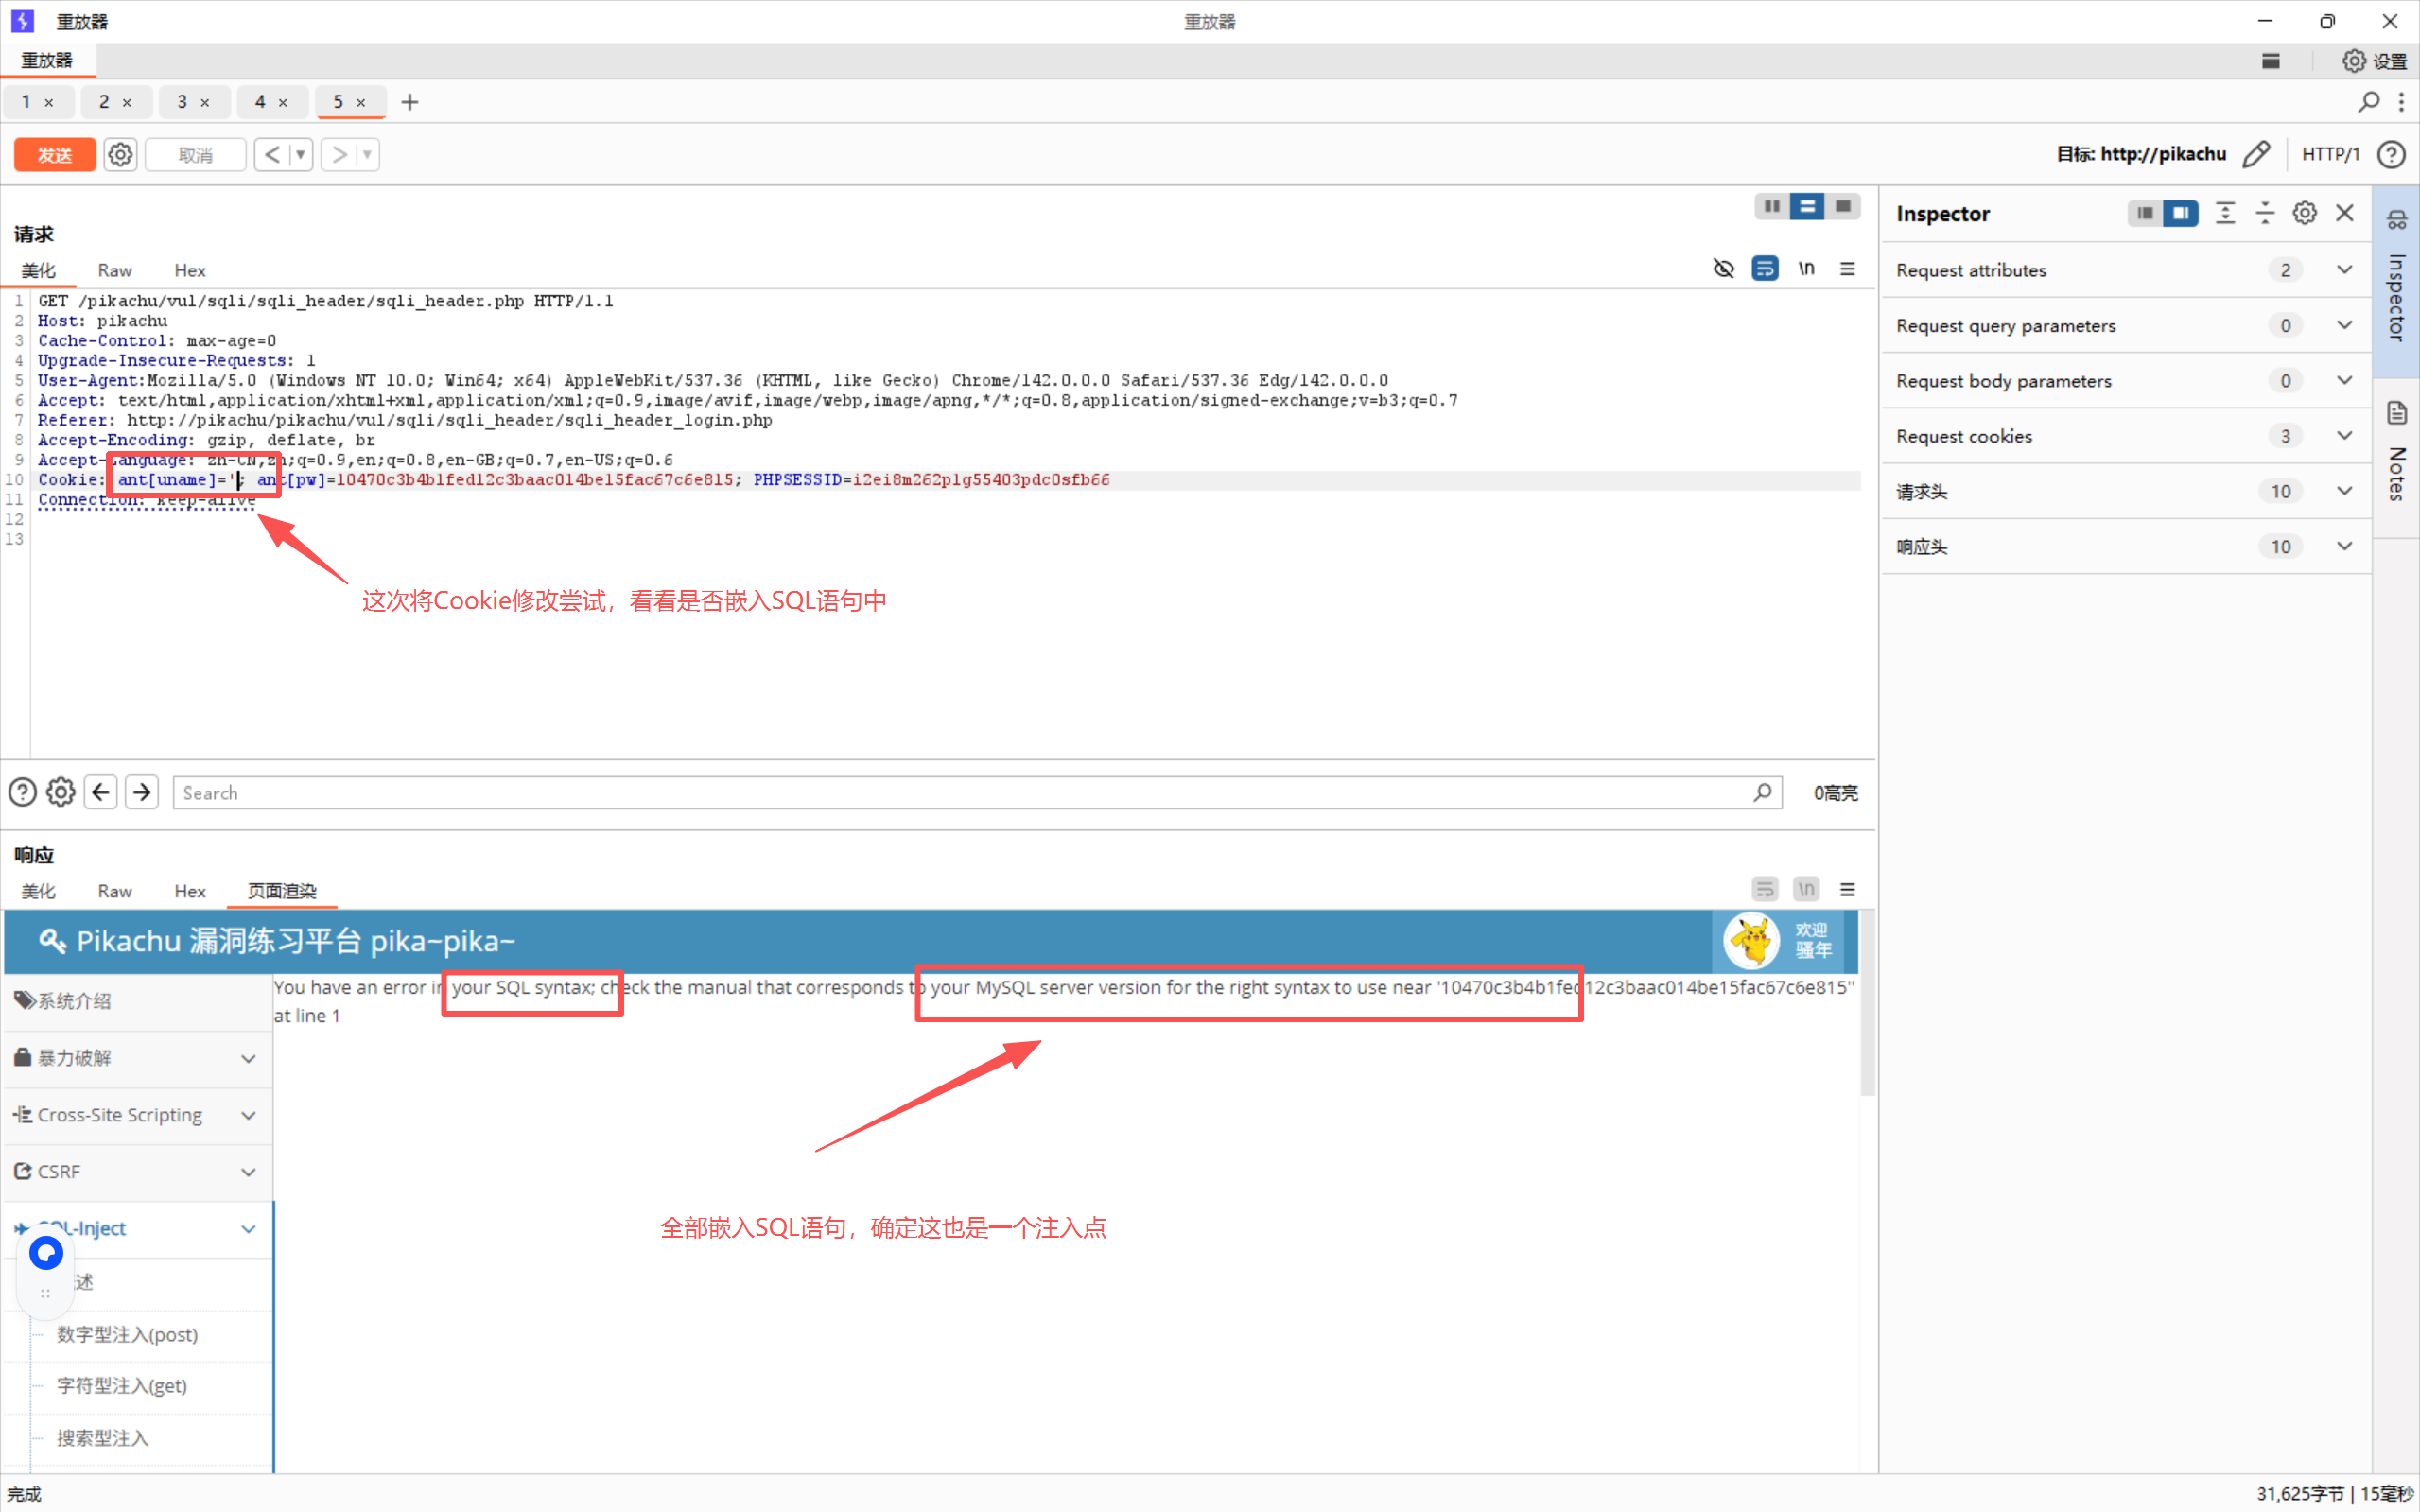Expand Request cookies section
Viewport: 2420px width, 1512px height.
click(x=2344, y=436)
